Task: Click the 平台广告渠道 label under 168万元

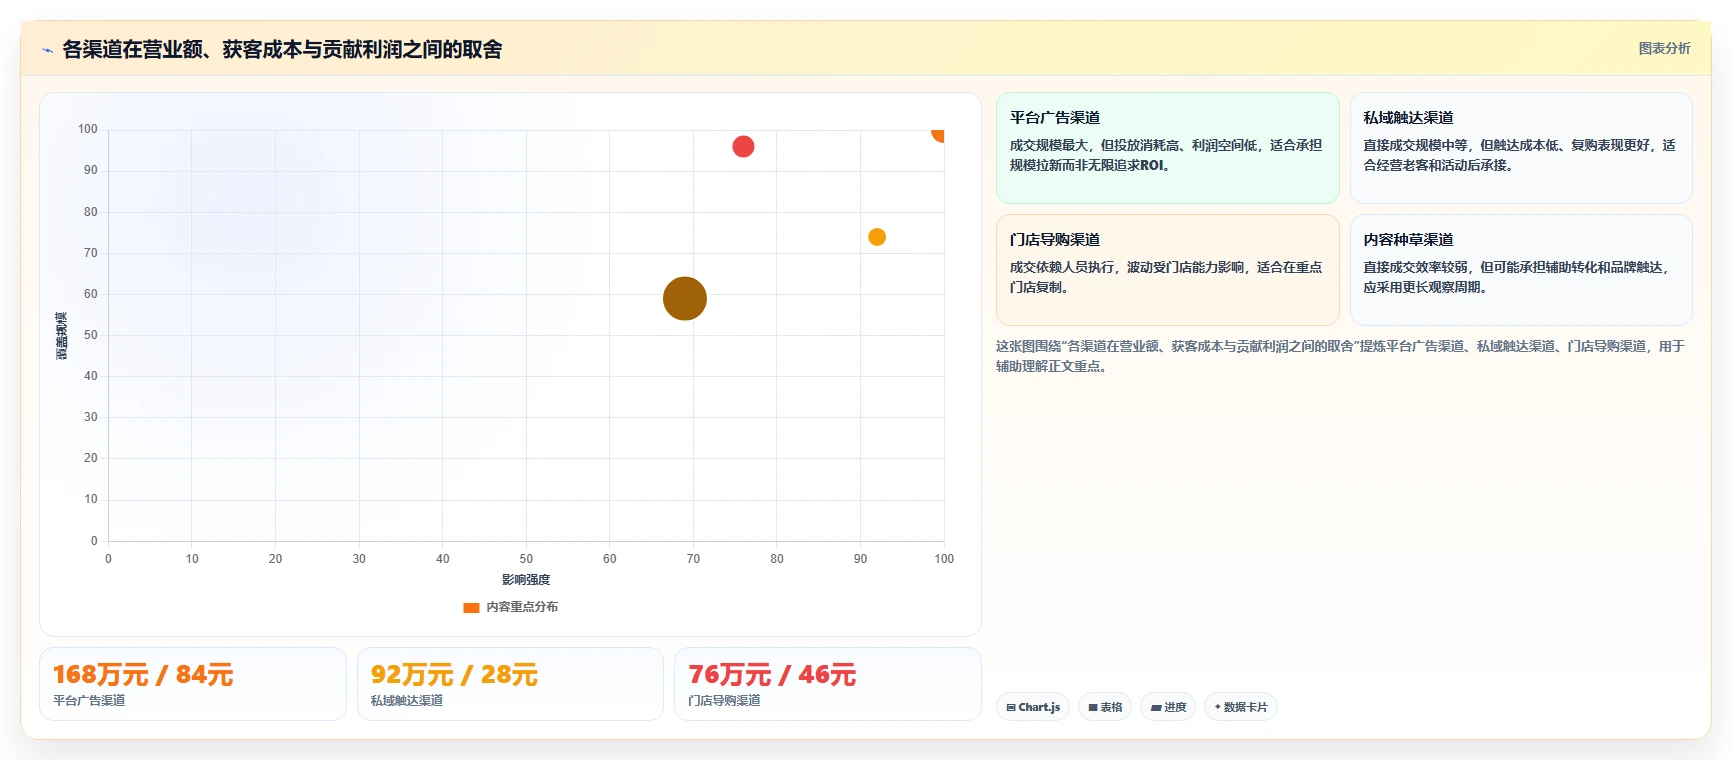Action: tap(89, 701)
